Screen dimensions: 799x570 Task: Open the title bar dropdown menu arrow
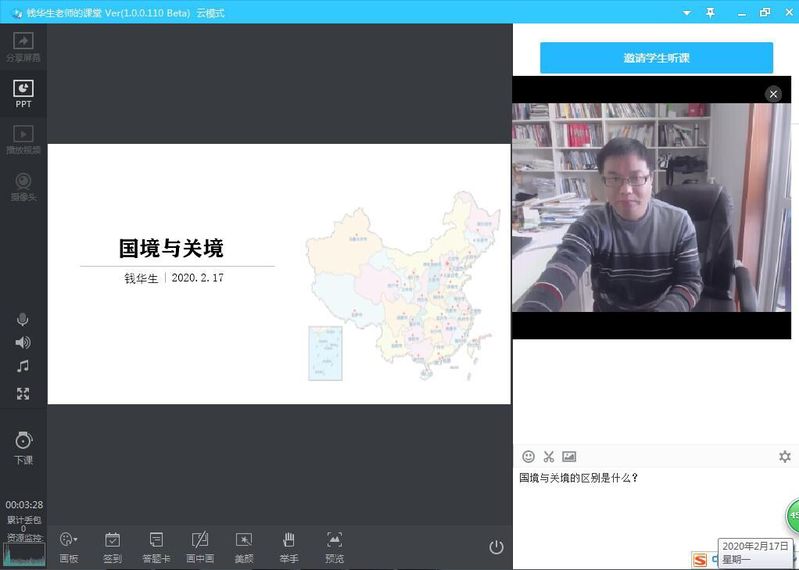(x=687, y=13)
